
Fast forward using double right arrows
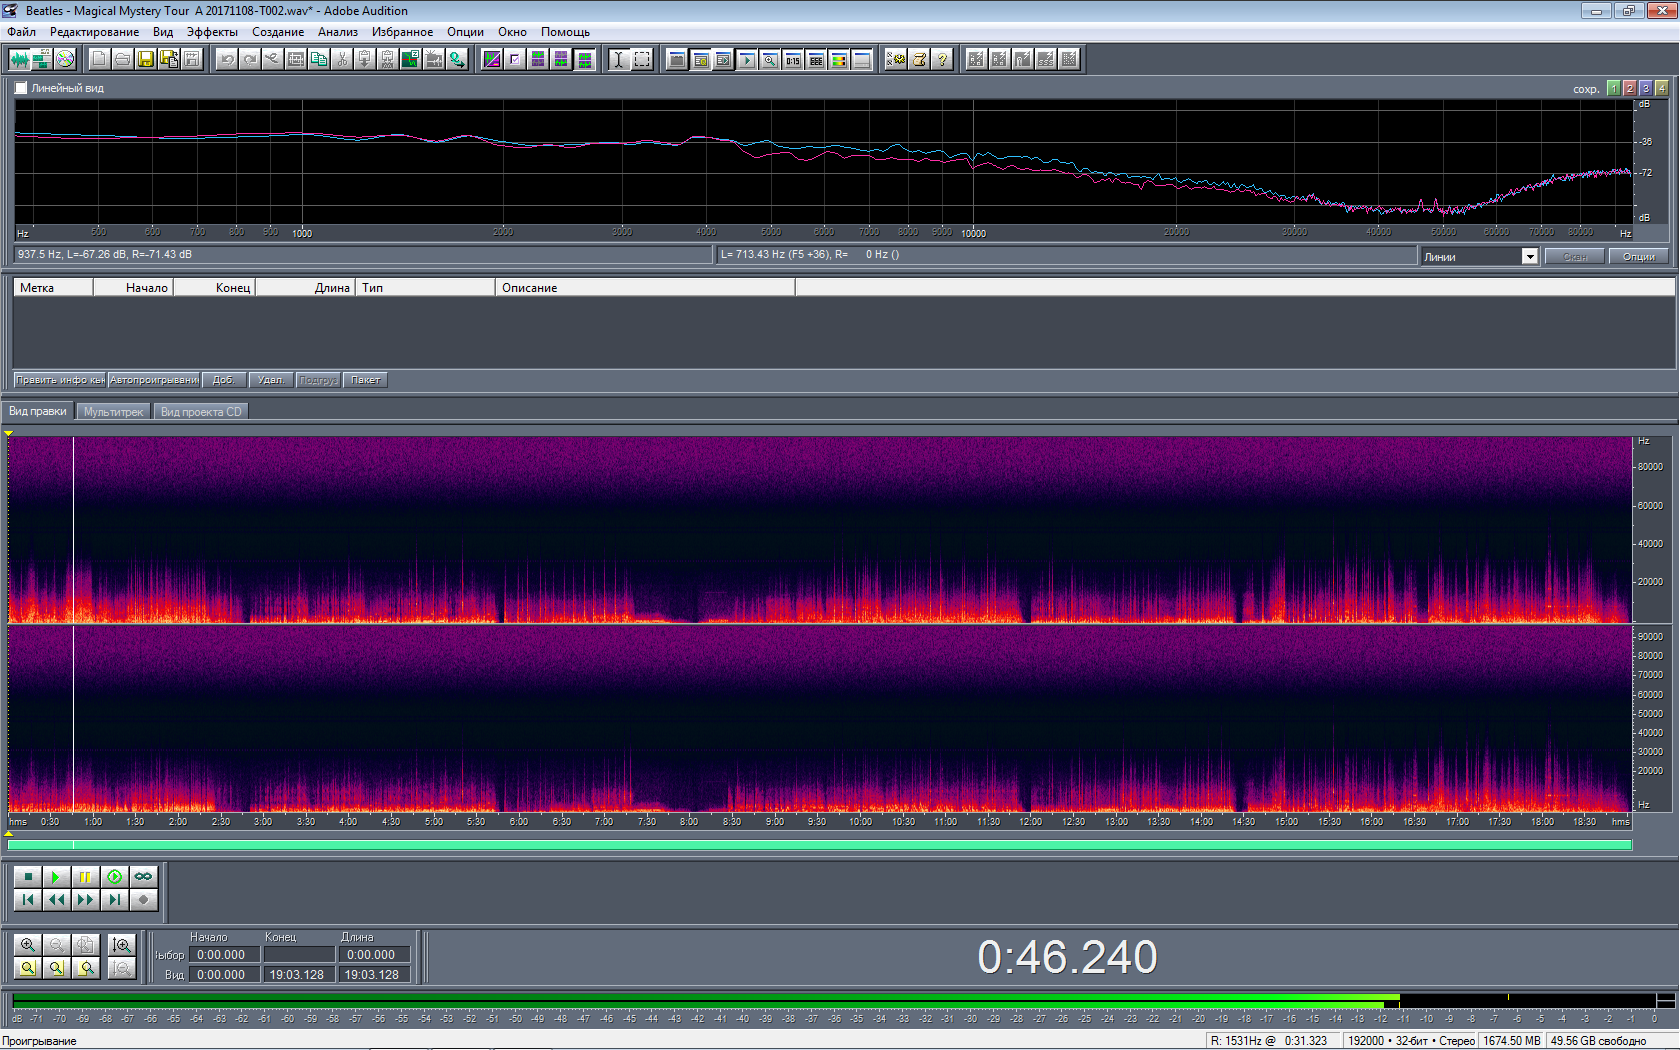coord(86,900)
